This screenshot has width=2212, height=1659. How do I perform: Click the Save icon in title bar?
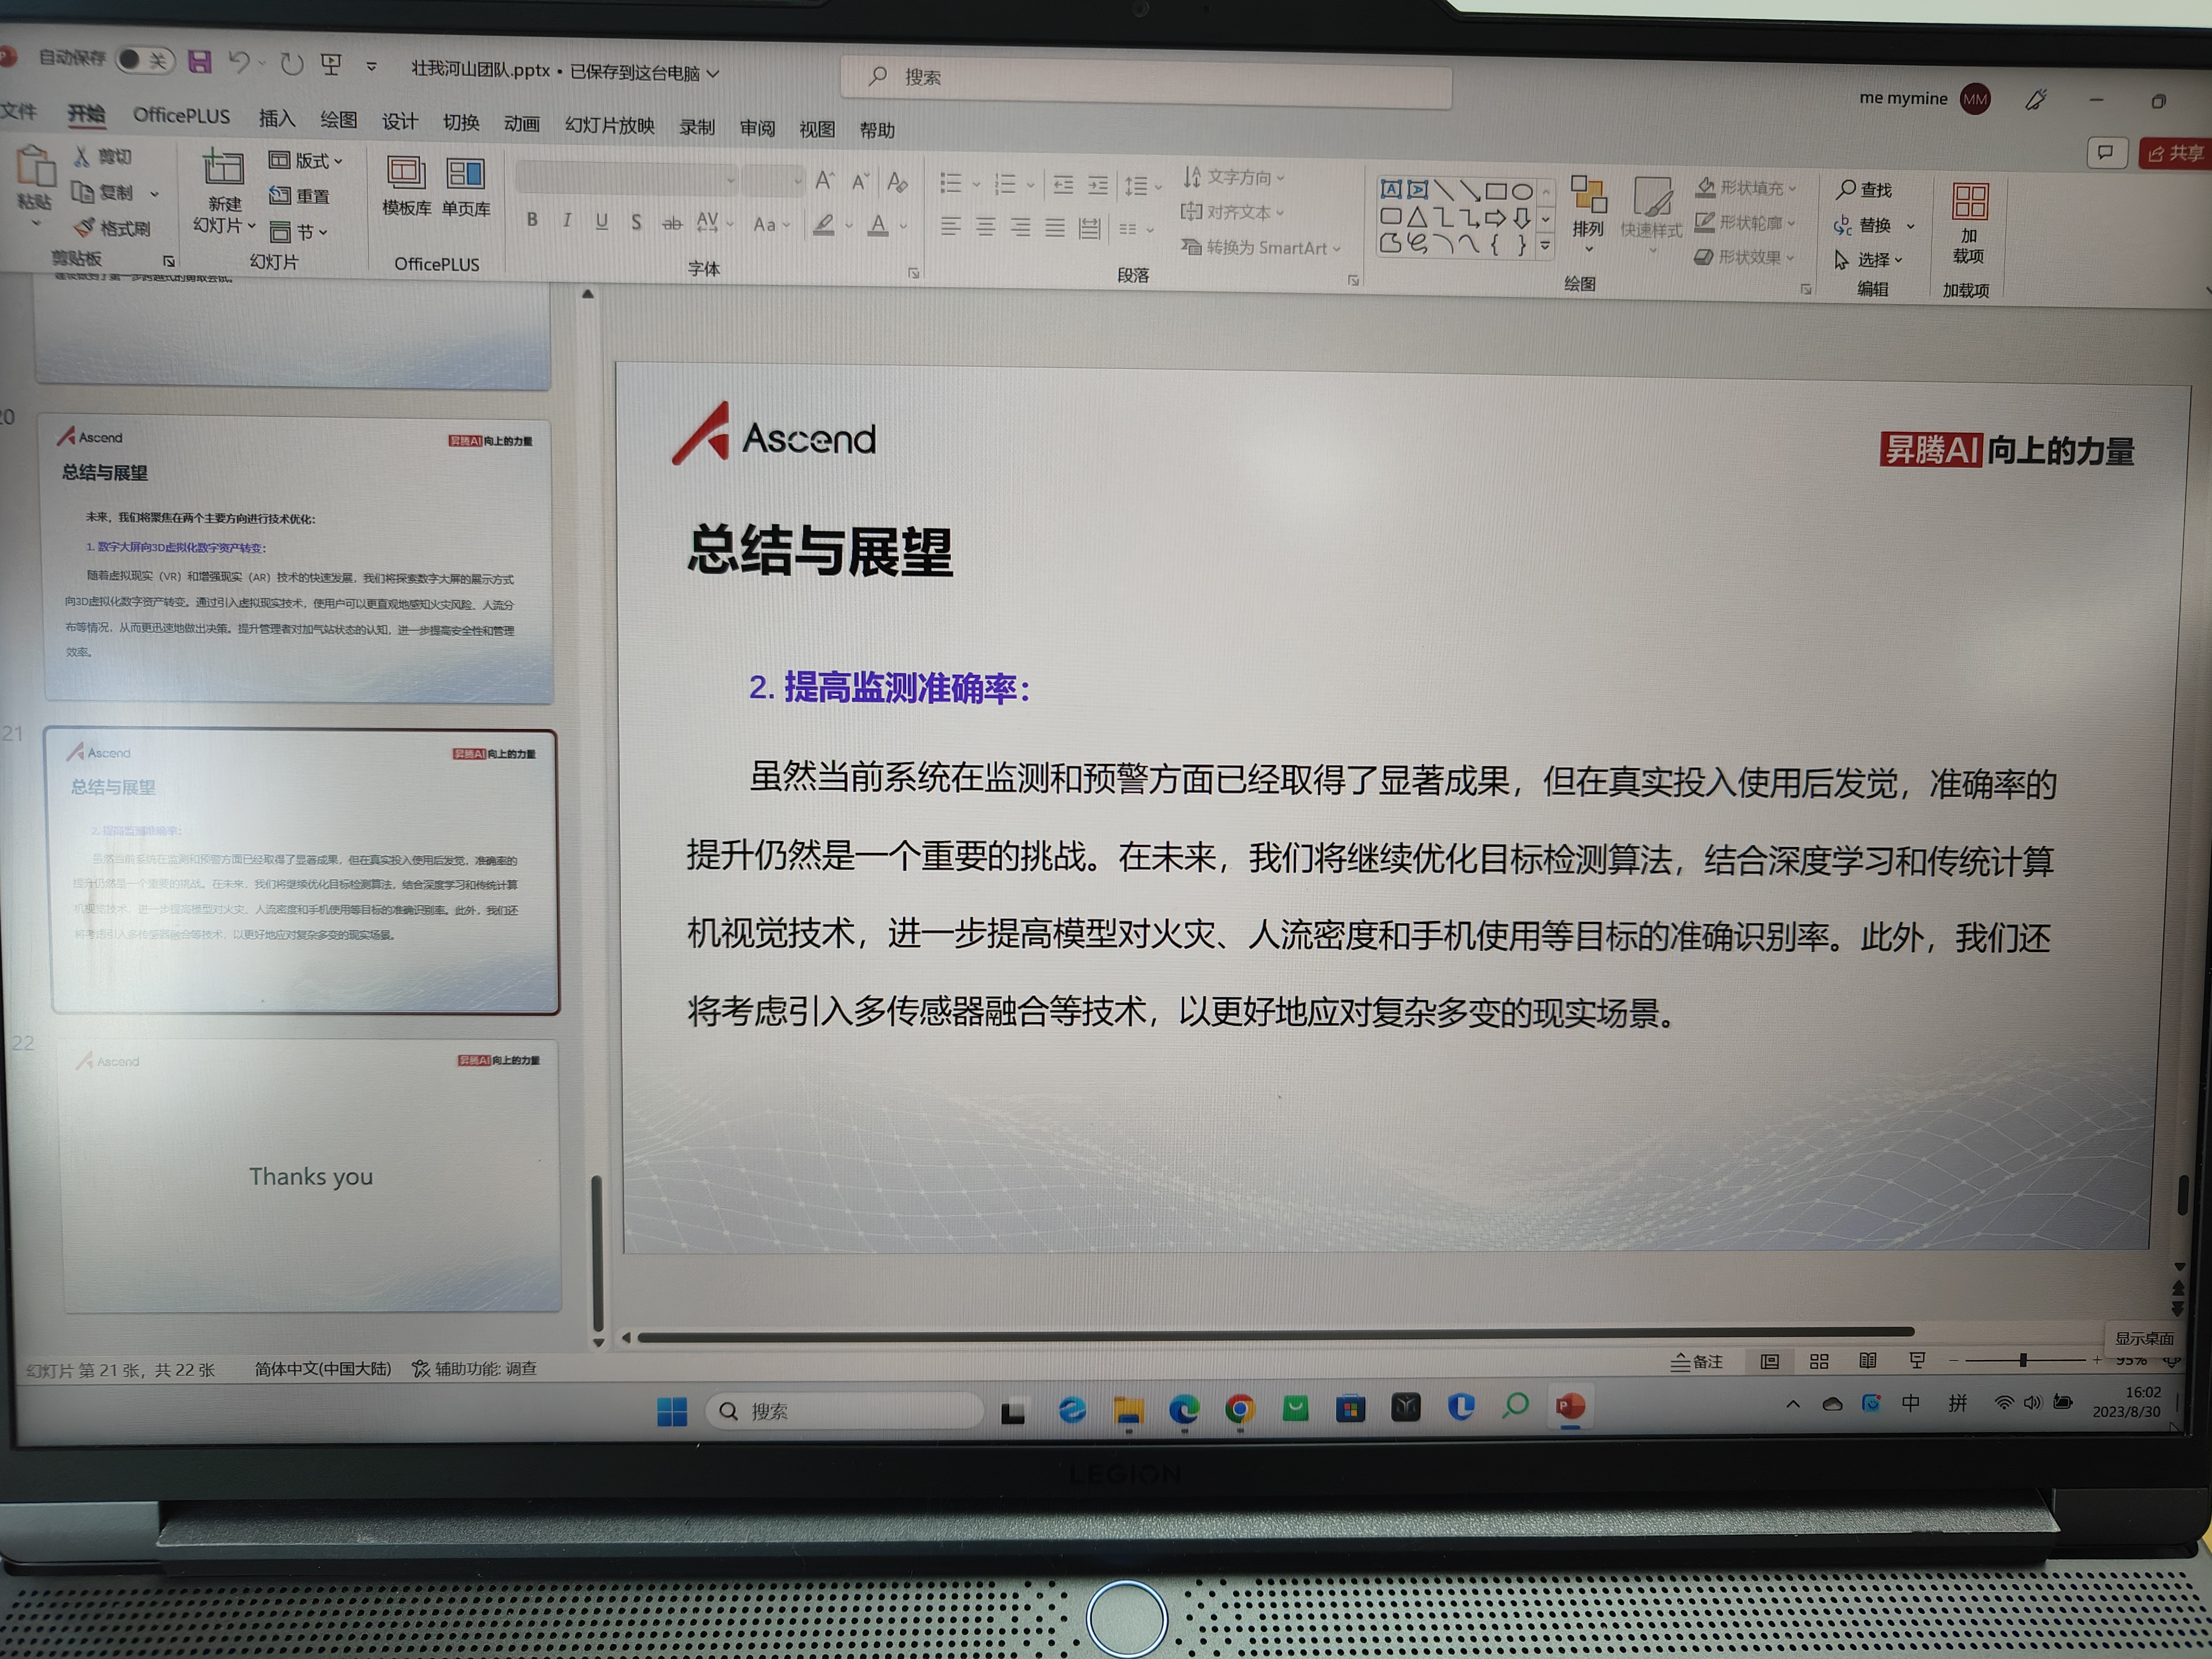point(199,62)
